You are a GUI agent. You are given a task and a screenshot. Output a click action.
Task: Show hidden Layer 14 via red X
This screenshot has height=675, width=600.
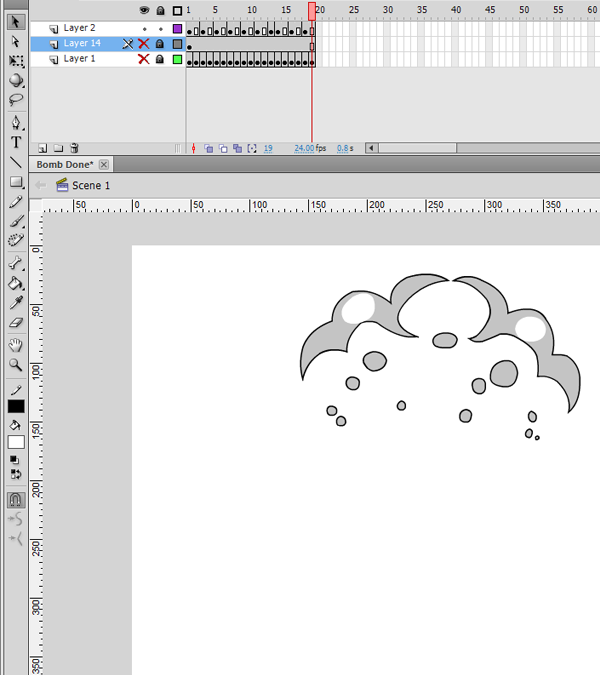pos(144,44)
